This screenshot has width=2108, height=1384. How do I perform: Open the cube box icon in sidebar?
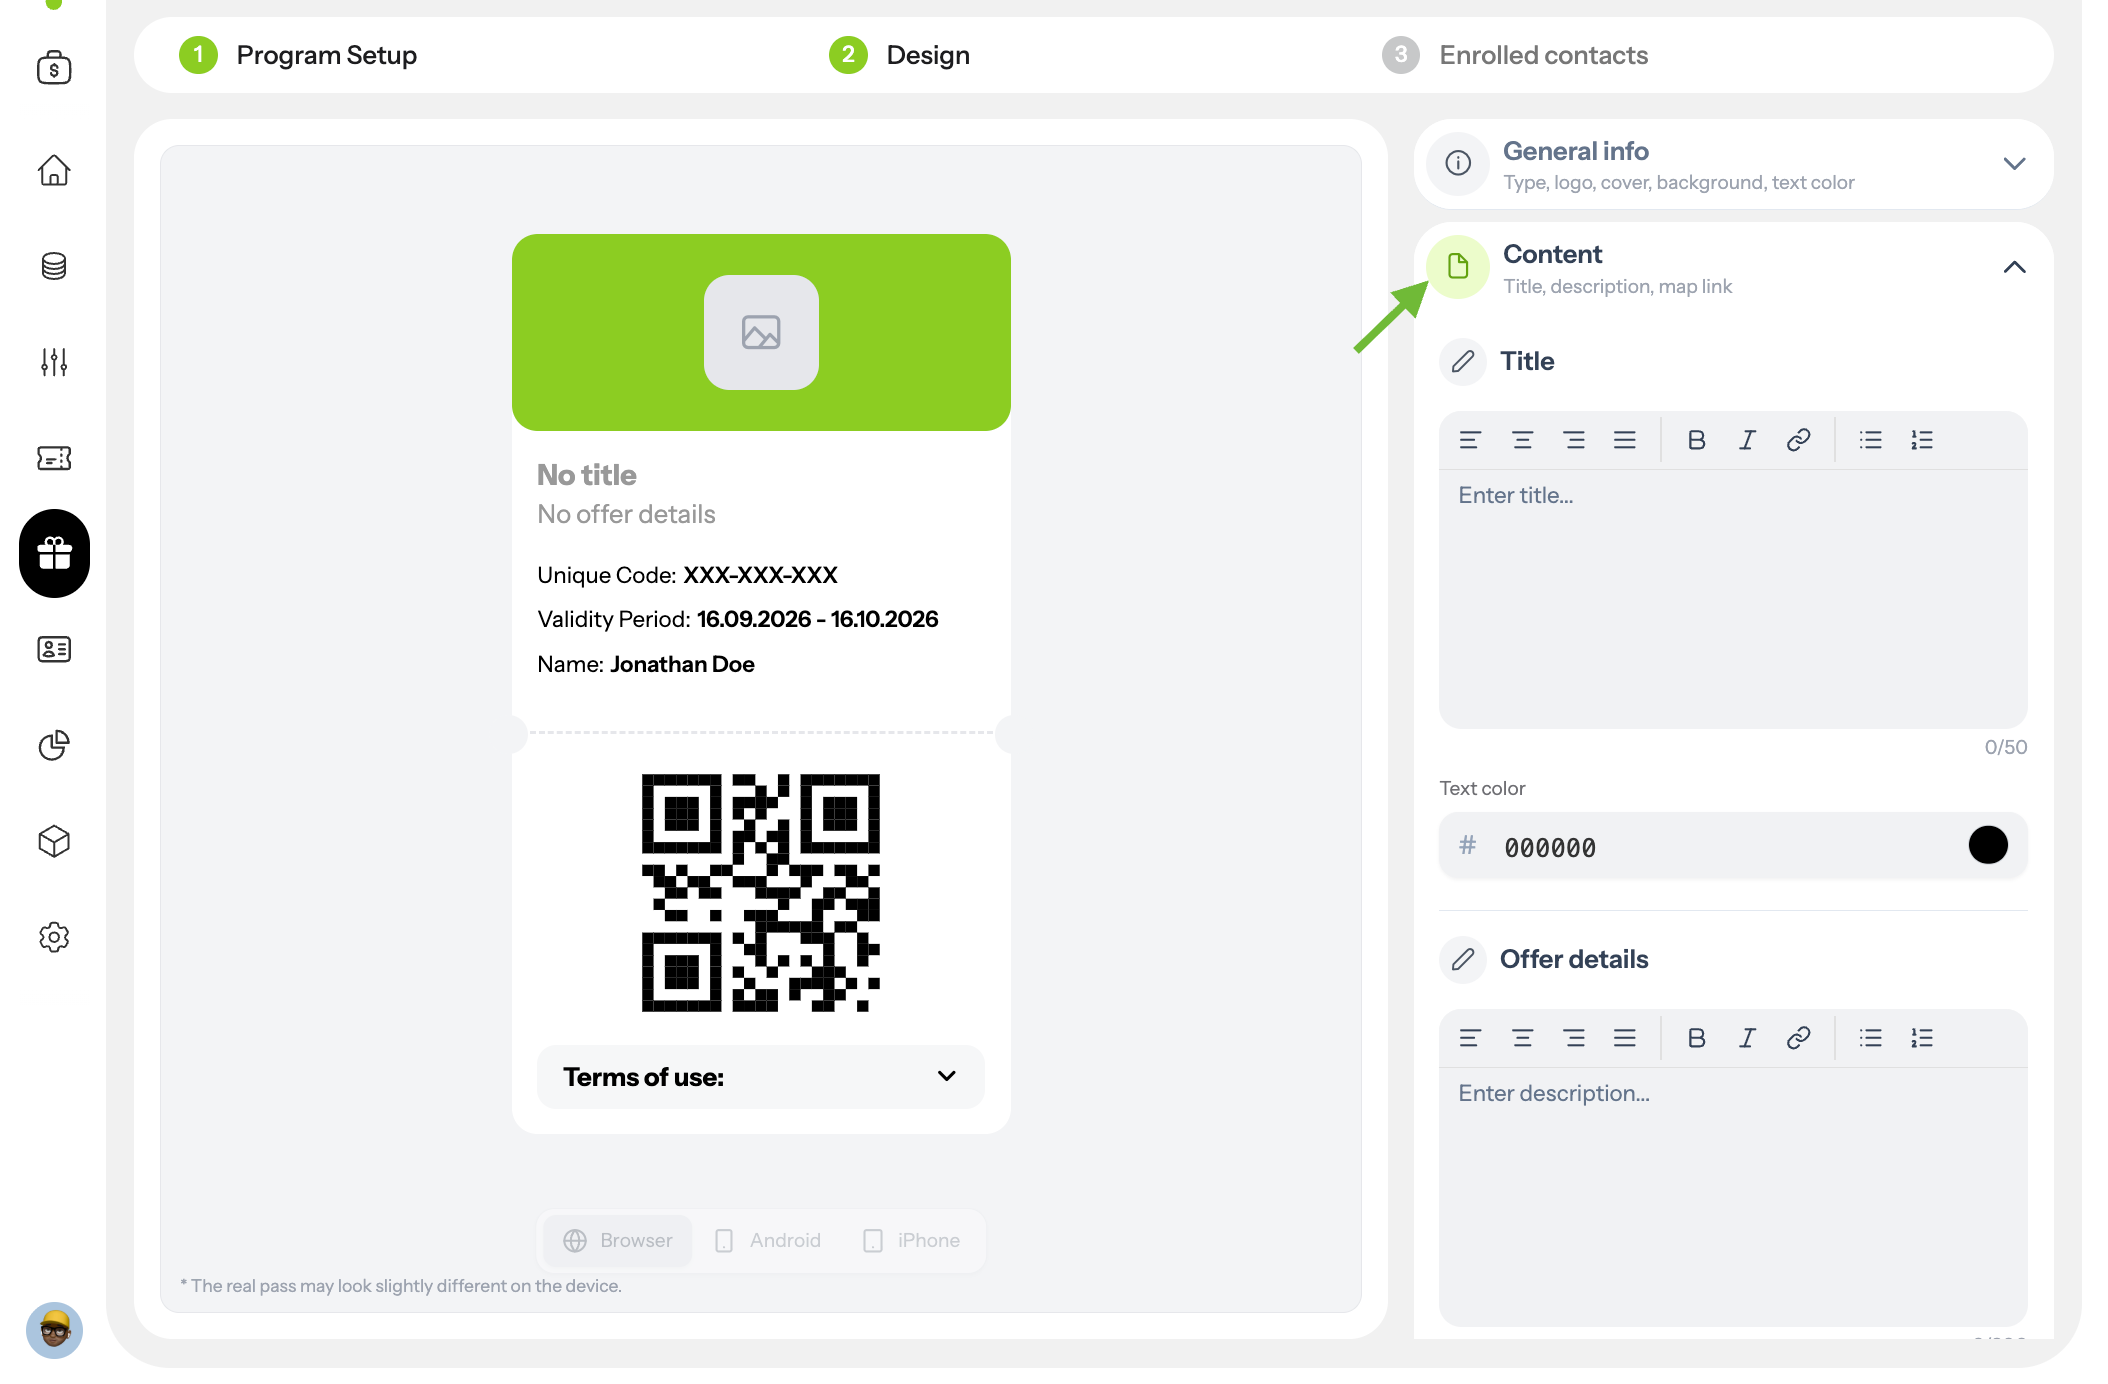[x=54, y=841]
